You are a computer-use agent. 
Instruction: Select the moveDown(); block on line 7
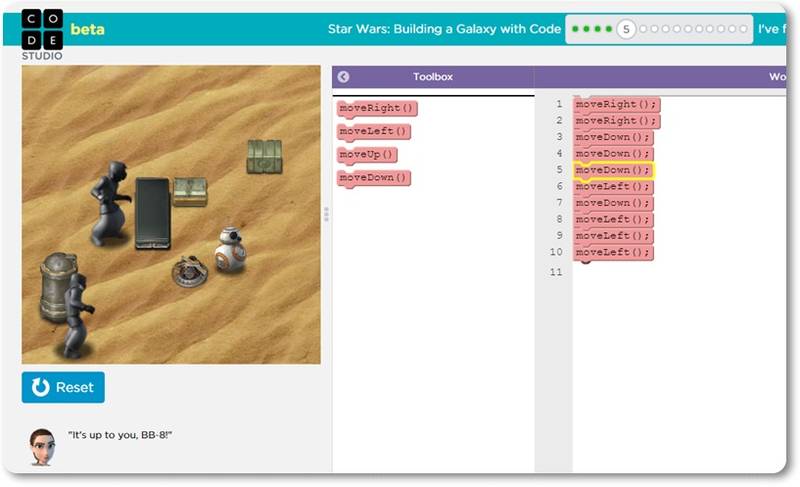click(613, 203)
